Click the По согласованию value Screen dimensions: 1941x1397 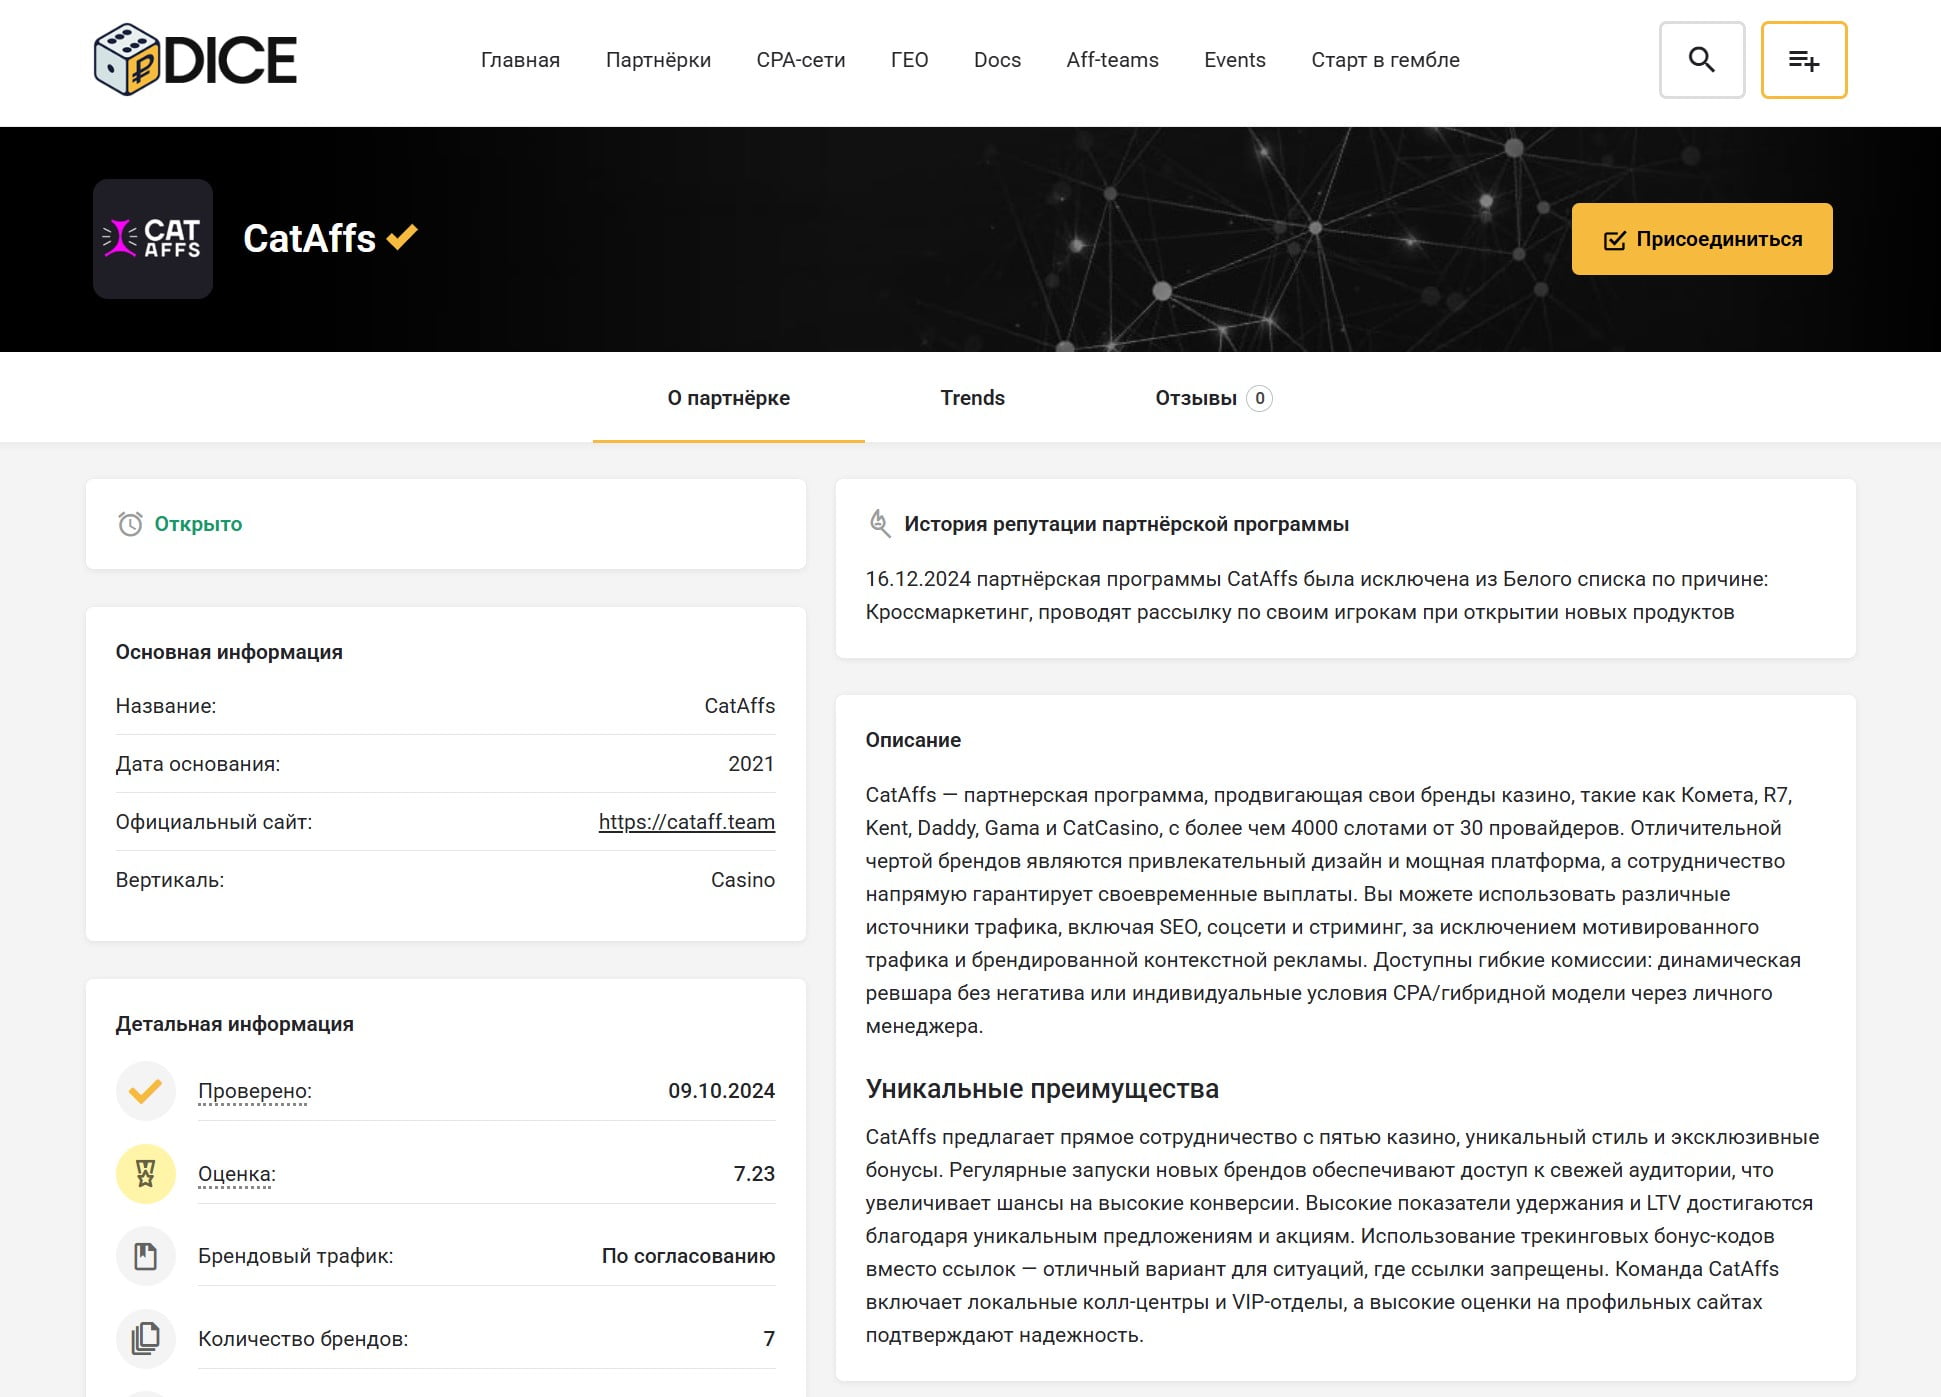click(x=689, y=1256)
